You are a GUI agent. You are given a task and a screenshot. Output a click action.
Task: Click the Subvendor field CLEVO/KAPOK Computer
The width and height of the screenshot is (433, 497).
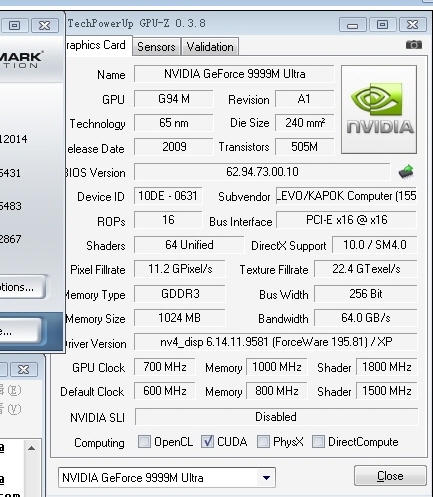click(x=346, y=196)
